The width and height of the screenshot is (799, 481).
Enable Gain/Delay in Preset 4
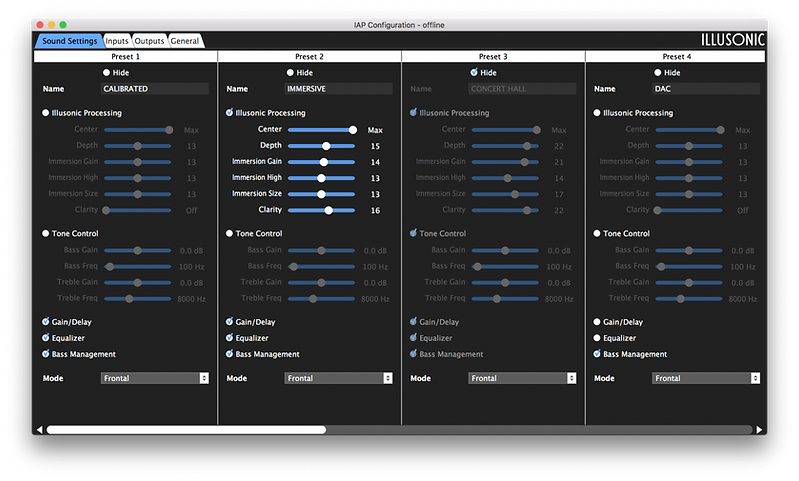point(598,322)
